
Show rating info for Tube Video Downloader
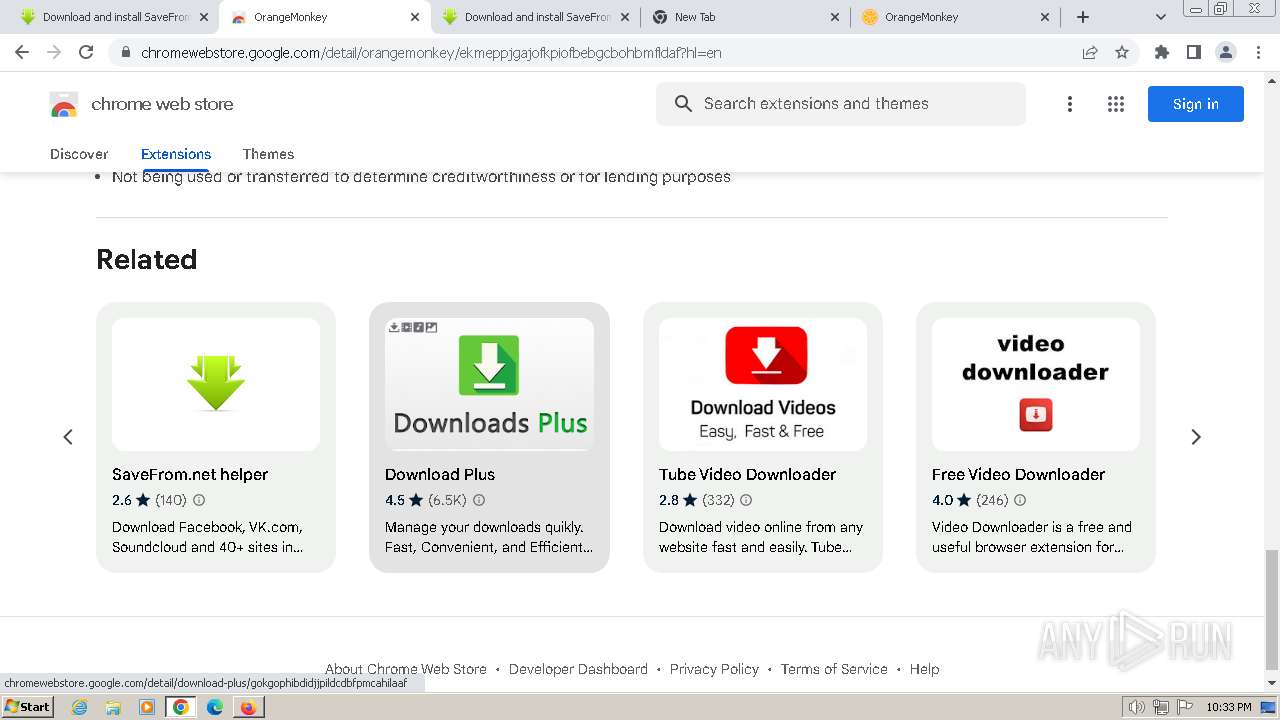click(746, 500)
